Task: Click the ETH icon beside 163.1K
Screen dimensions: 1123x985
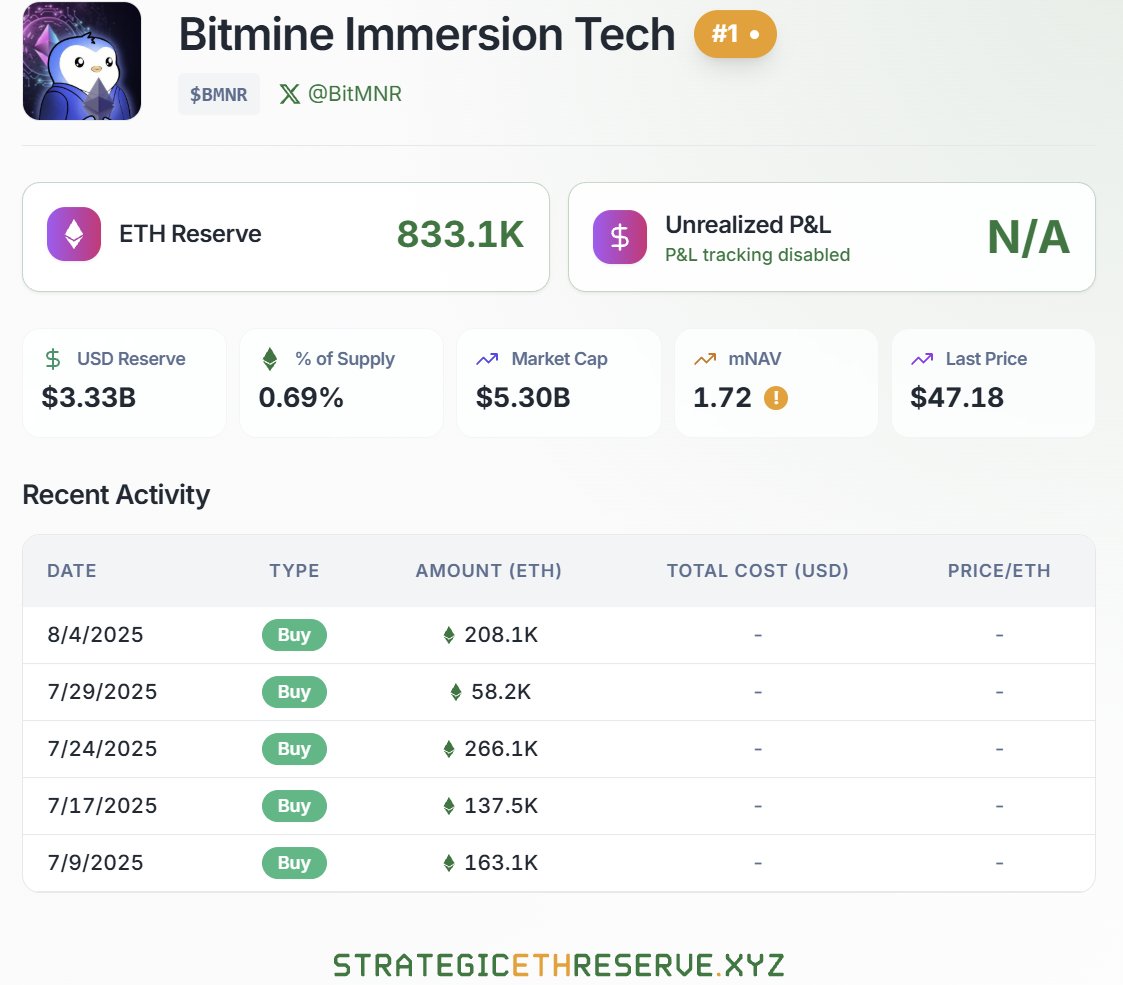Action: tap(449, 863)
